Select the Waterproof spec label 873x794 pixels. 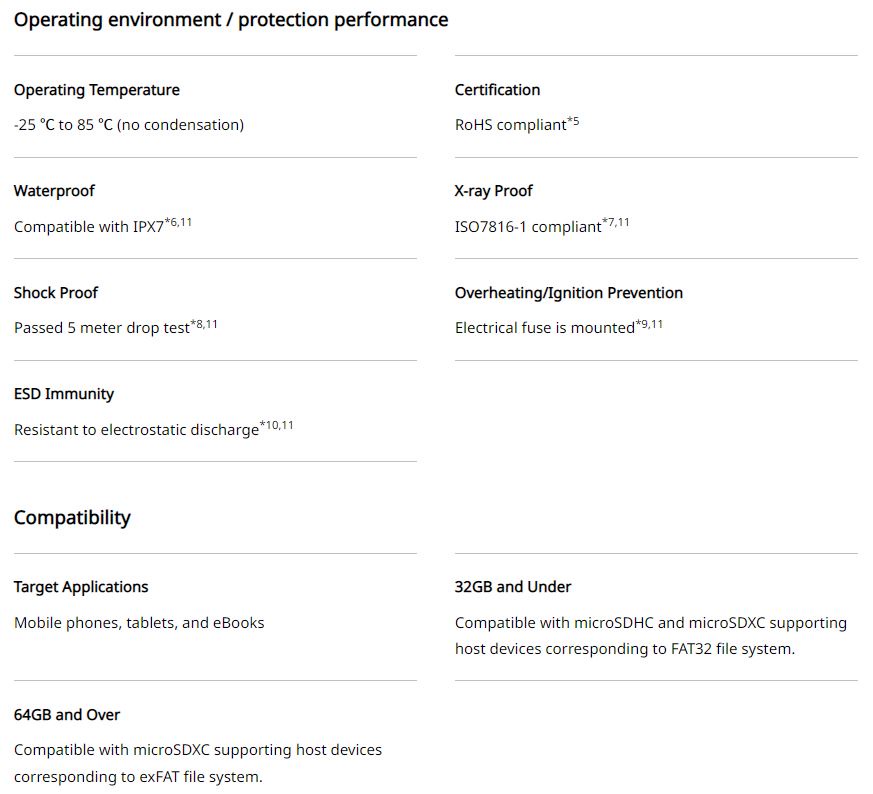point(55,191)
